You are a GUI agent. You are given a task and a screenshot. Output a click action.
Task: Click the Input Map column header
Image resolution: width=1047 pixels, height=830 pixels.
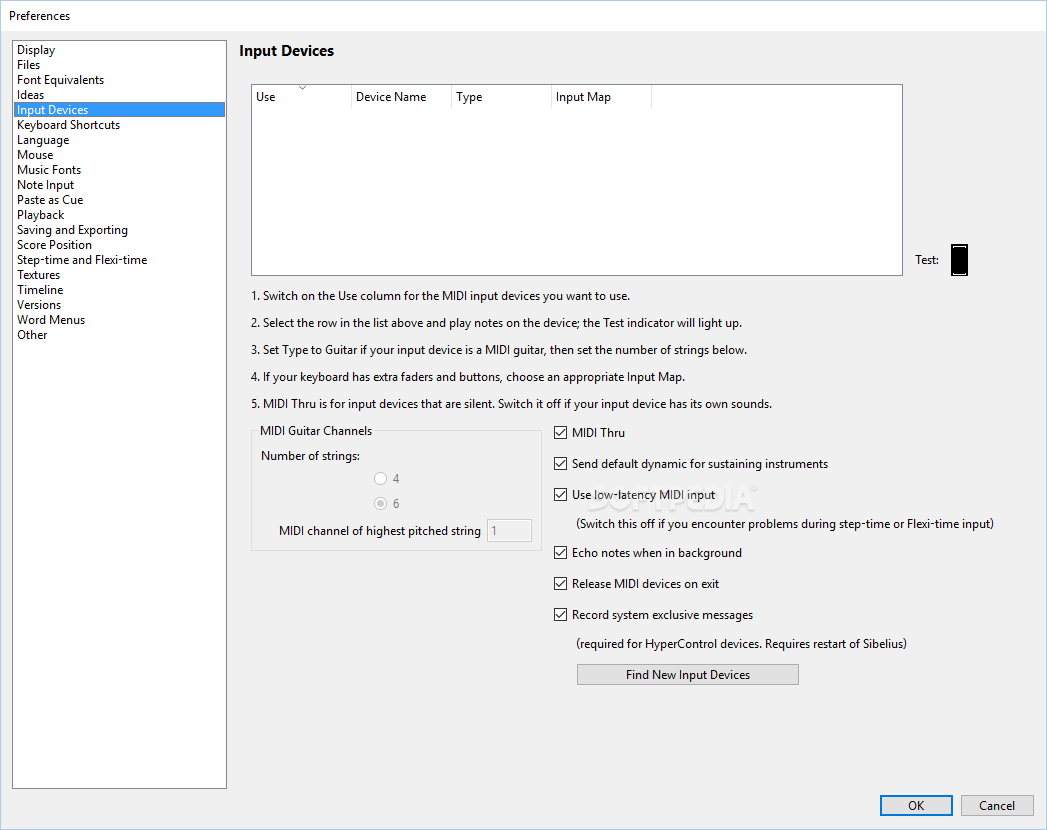click(x=602, y=97)
